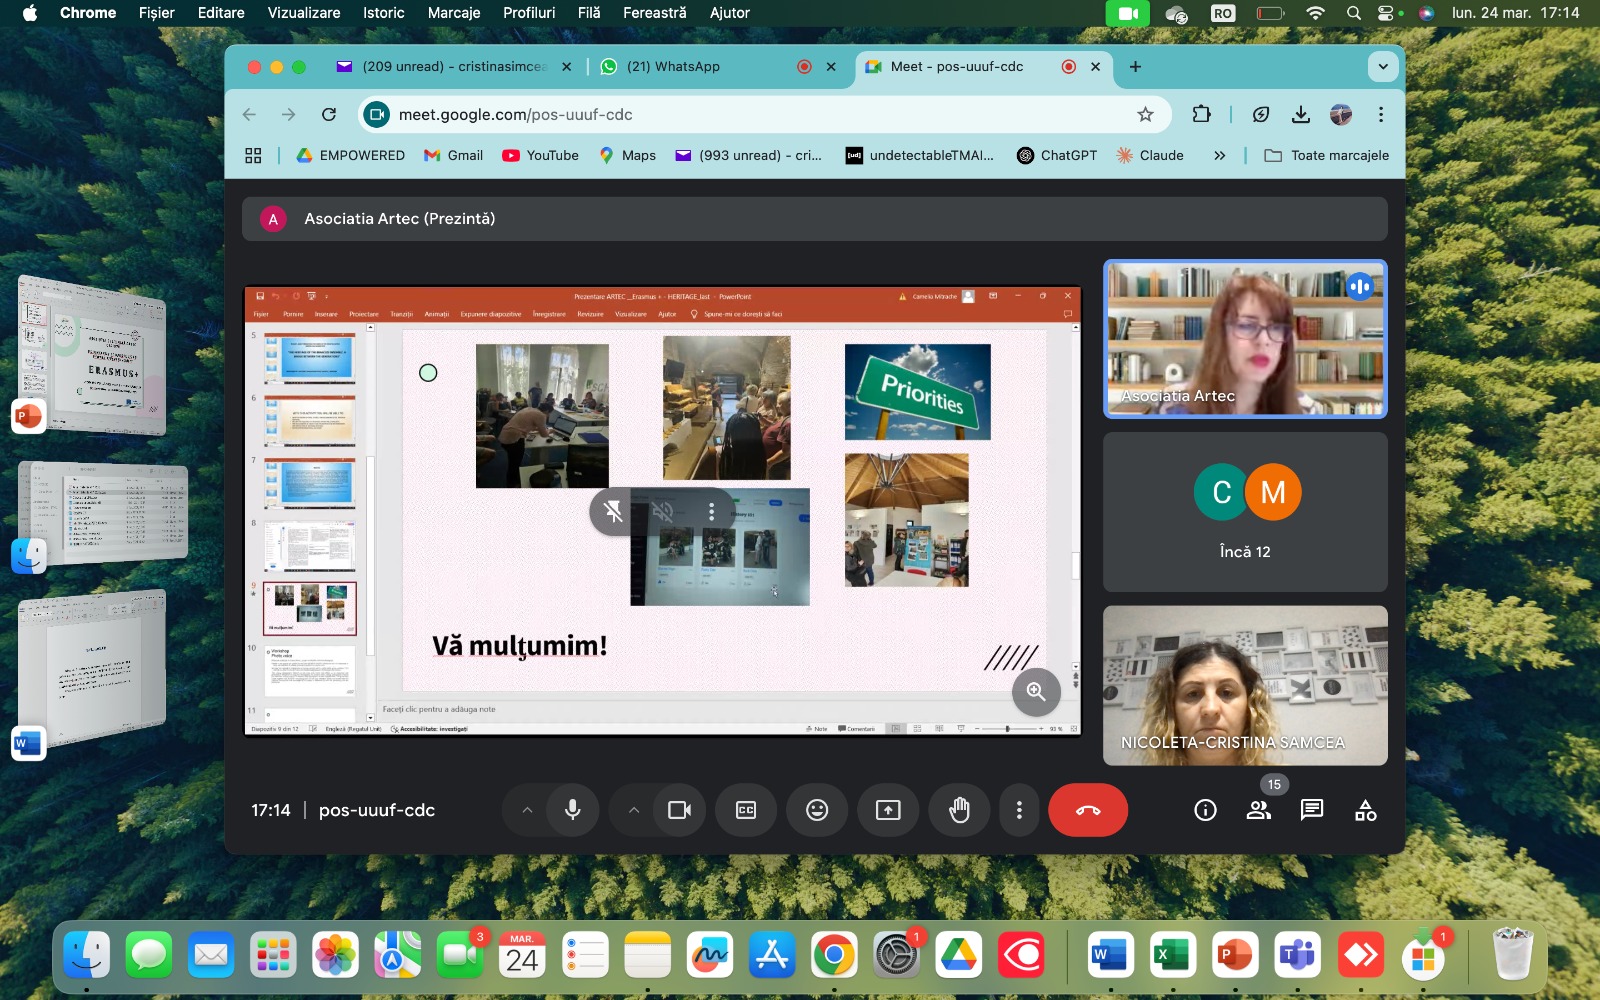Expand the audio settings arrow

pos(527,810)
